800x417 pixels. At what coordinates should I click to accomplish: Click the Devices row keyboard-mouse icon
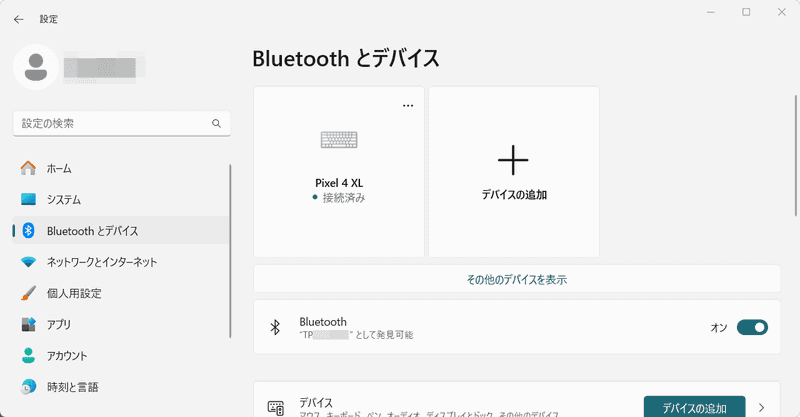(276, 408)
